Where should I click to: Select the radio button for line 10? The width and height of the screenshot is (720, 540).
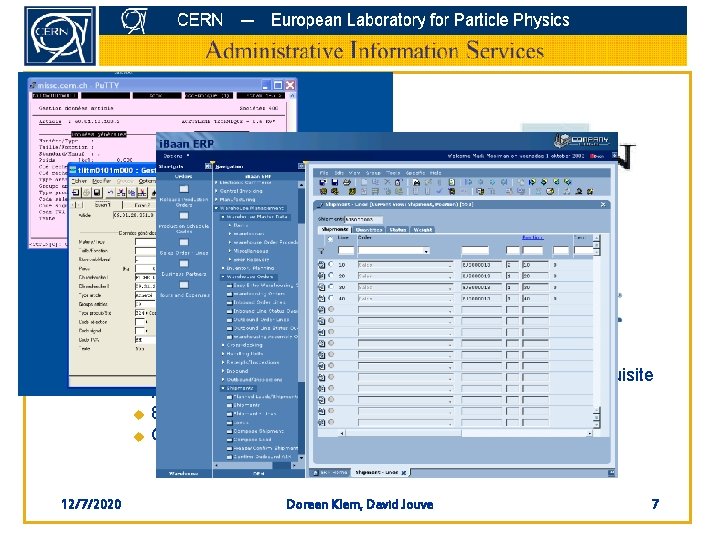pos(331,264)
